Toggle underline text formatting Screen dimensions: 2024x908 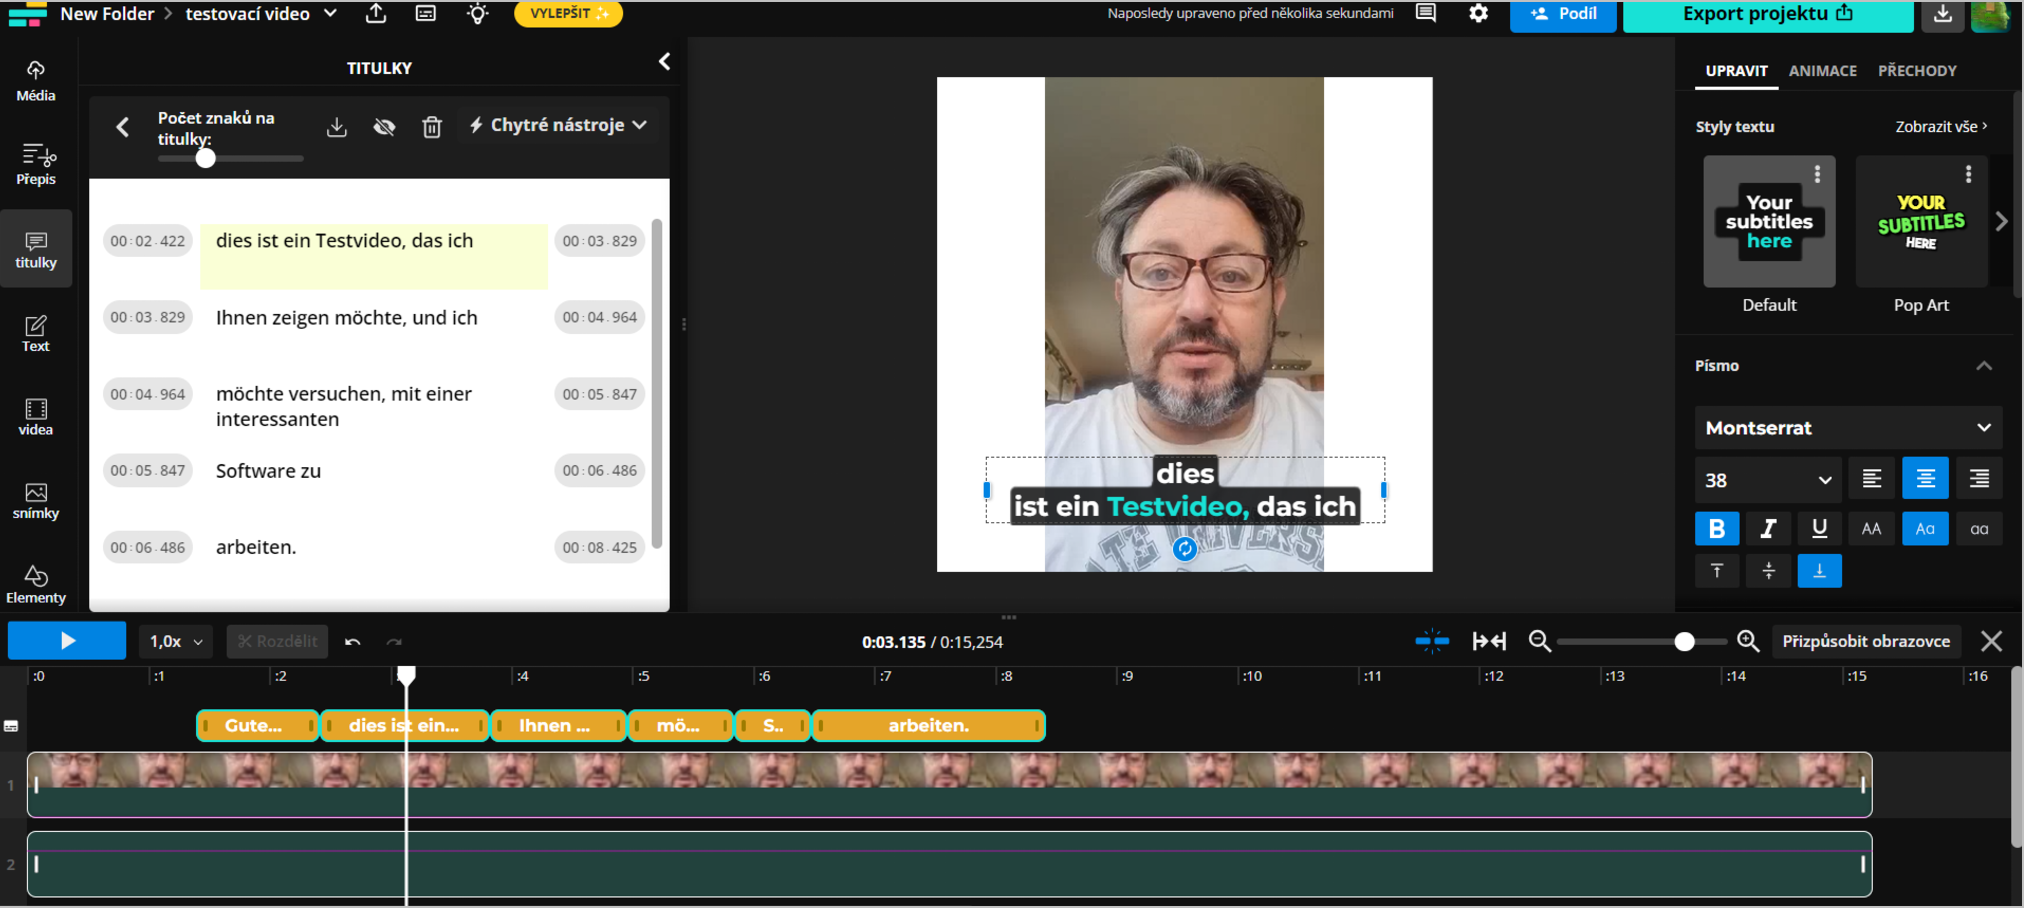tap(1819, 529)
